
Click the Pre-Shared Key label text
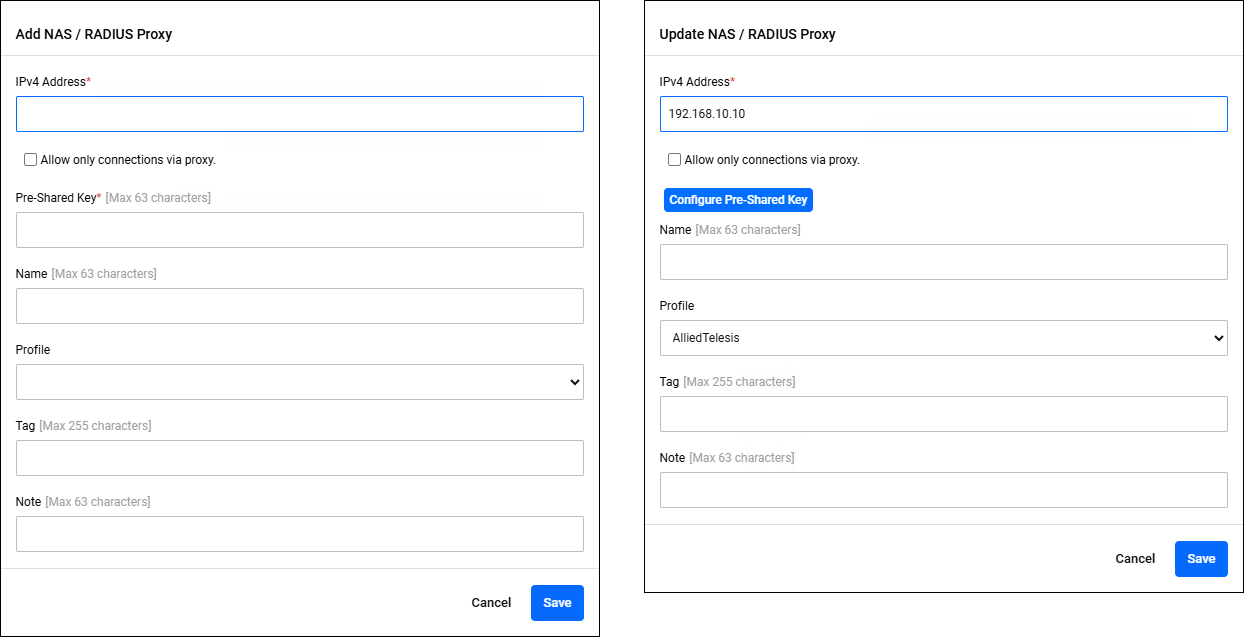(56, 198)
